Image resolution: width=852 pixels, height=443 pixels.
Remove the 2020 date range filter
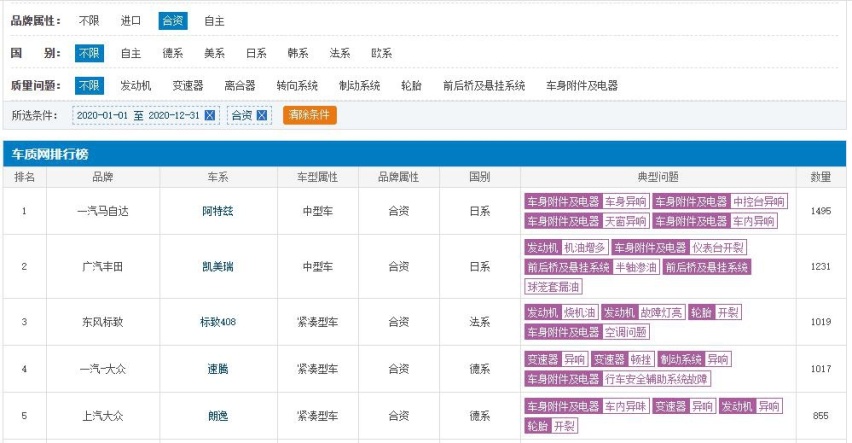tap(209, 115)
